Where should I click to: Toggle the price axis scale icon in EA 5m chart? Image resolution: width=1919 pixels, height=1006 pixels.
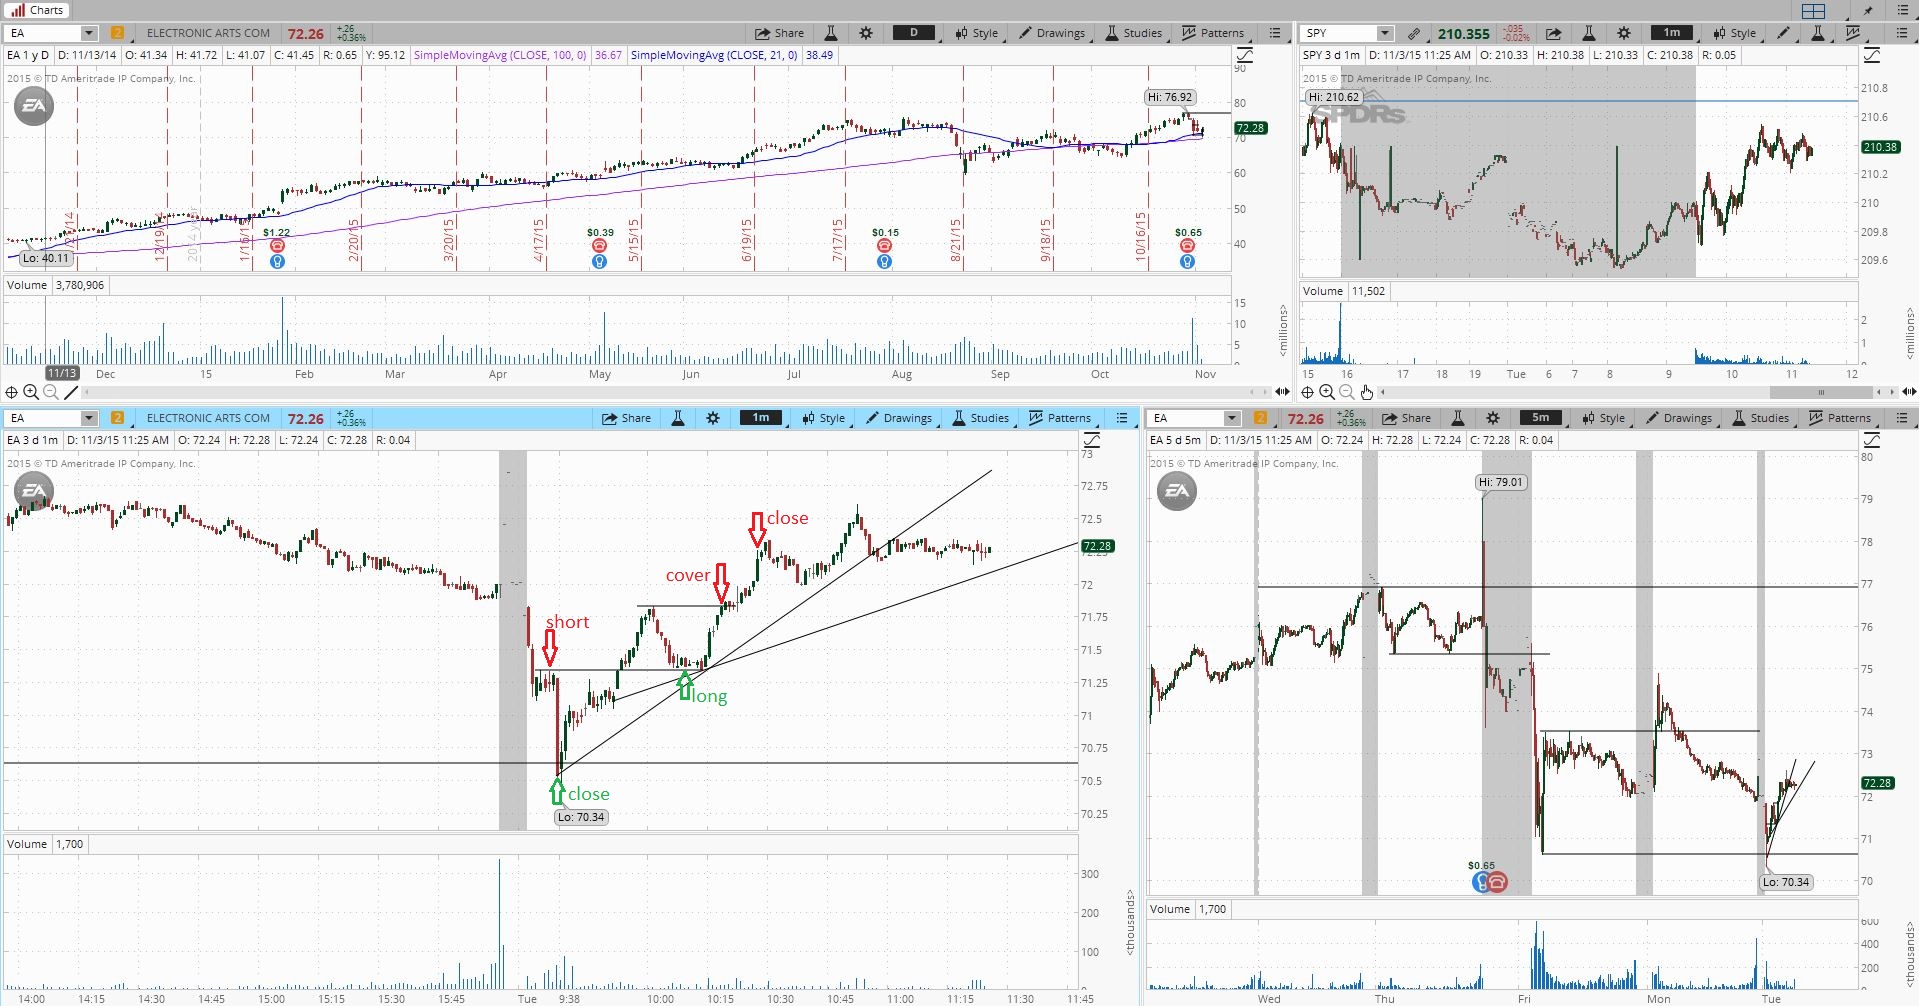[1872, 440]
